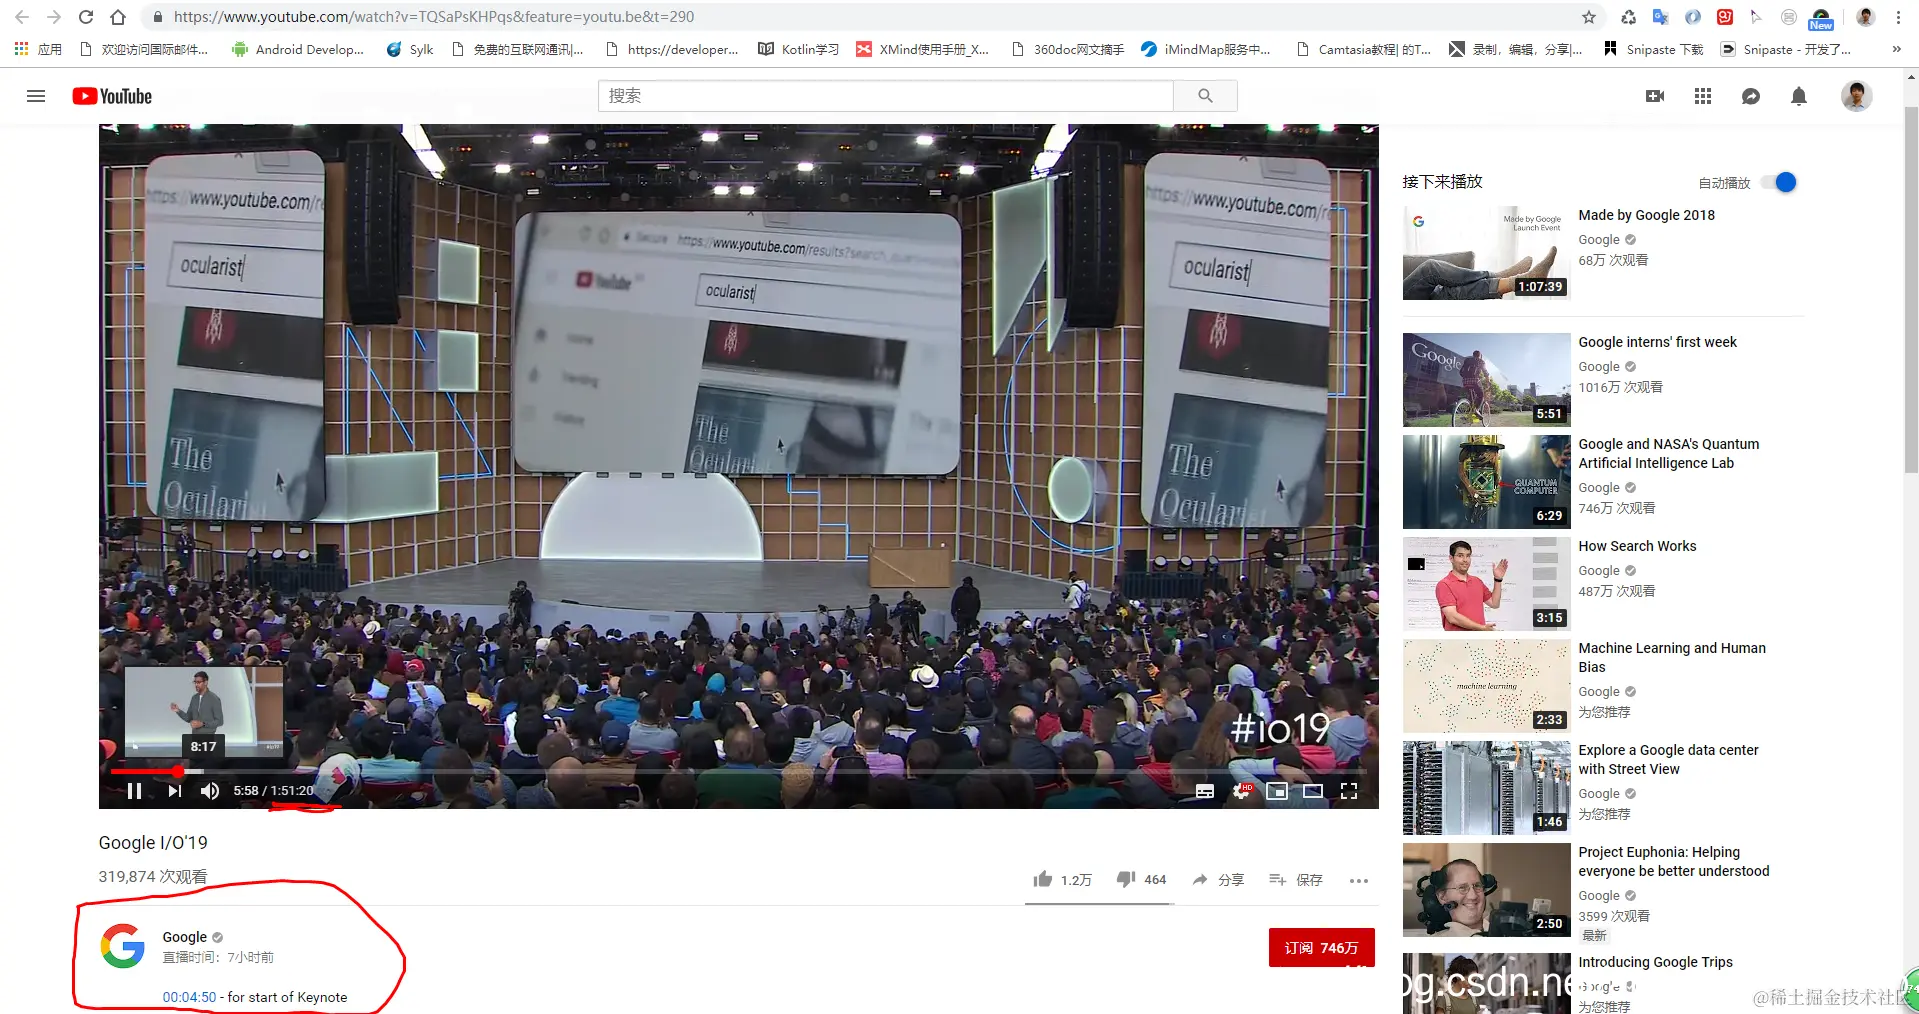The image size is (1919, 1014).
Task: Open the XMind bookmark
Action: 922,49
